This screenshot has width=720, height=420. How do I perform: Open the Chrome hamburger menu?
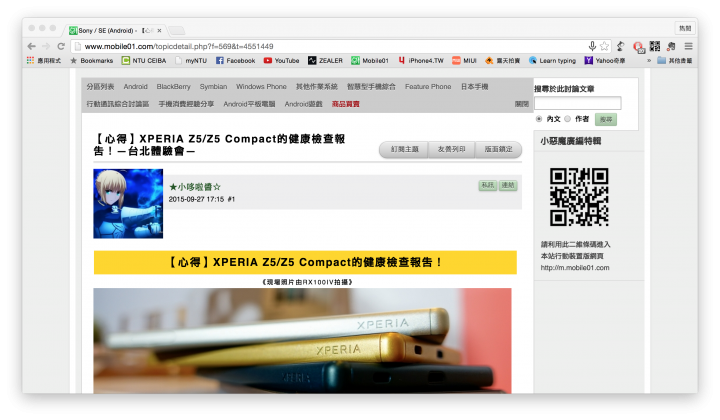coord(688,46)
